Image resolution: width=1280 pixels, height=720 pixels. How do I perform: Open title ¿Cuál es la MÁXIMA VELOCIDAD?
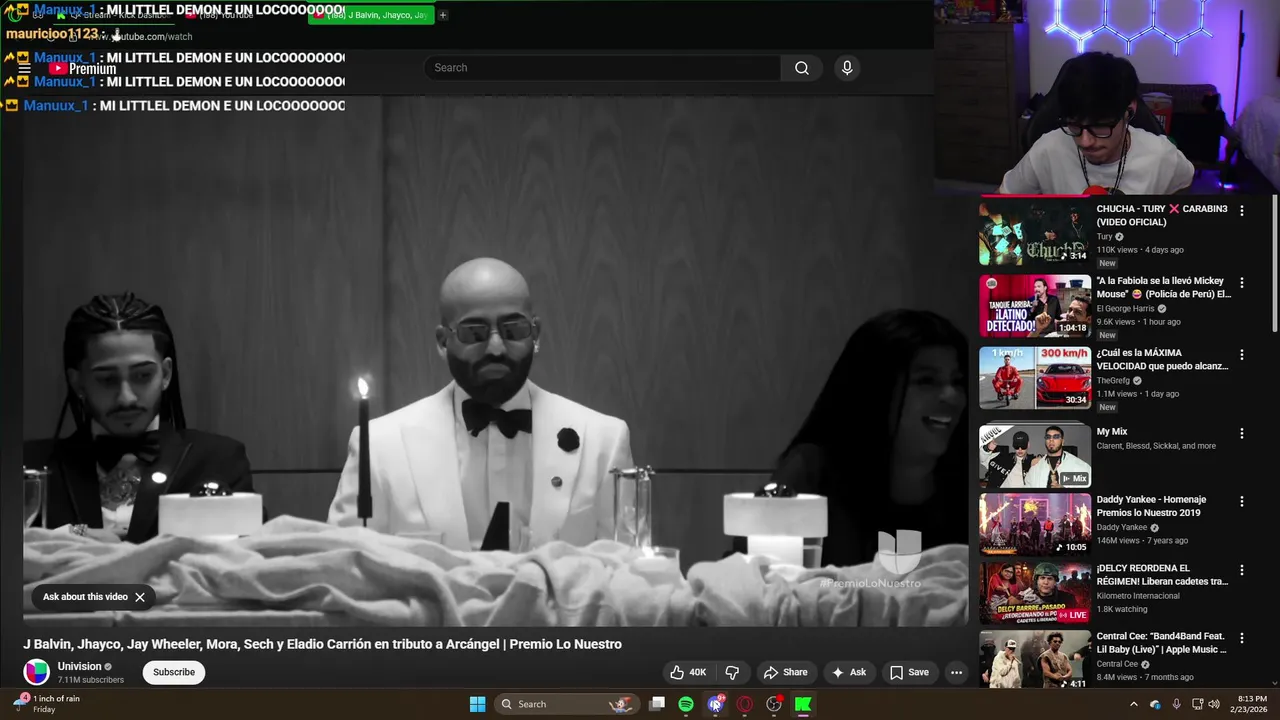point(1162,359)
